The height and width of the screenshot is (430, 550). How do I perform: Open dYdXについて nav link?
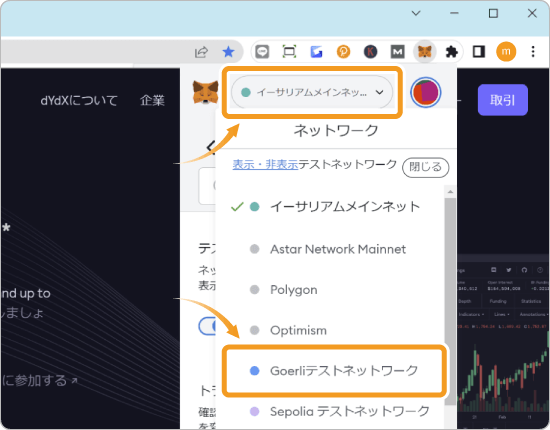coord(79,101)
